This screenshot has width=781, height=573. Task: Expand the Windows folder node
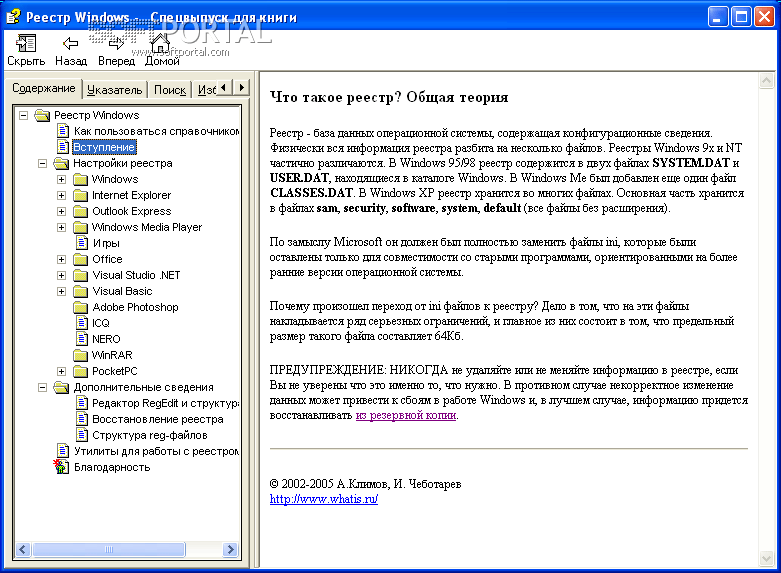[61, 179]
